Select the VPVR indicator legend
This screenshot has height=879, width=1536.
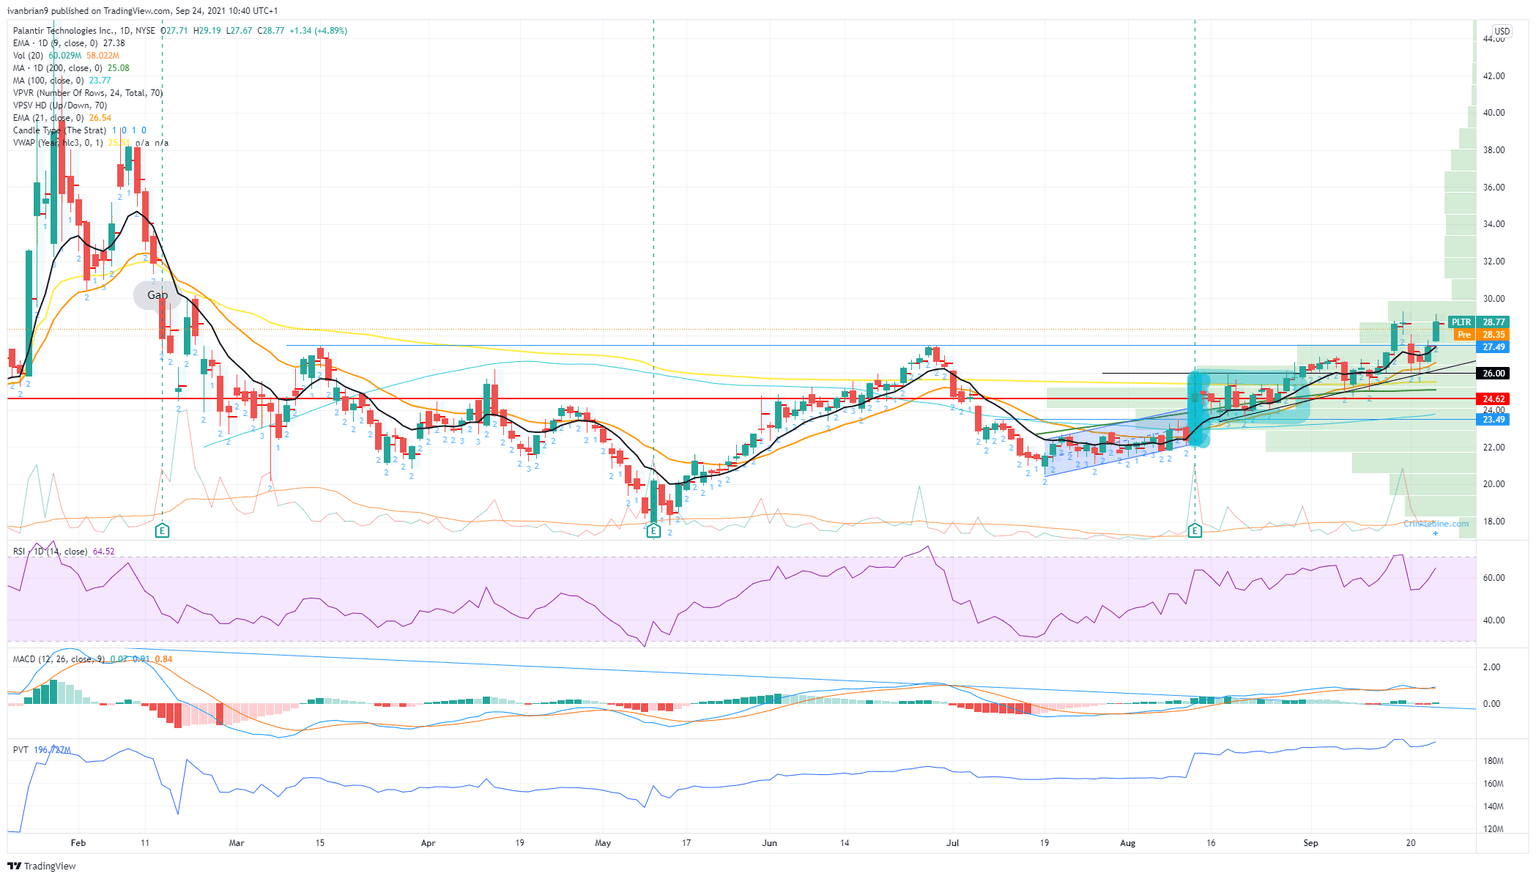pos(88,93)
